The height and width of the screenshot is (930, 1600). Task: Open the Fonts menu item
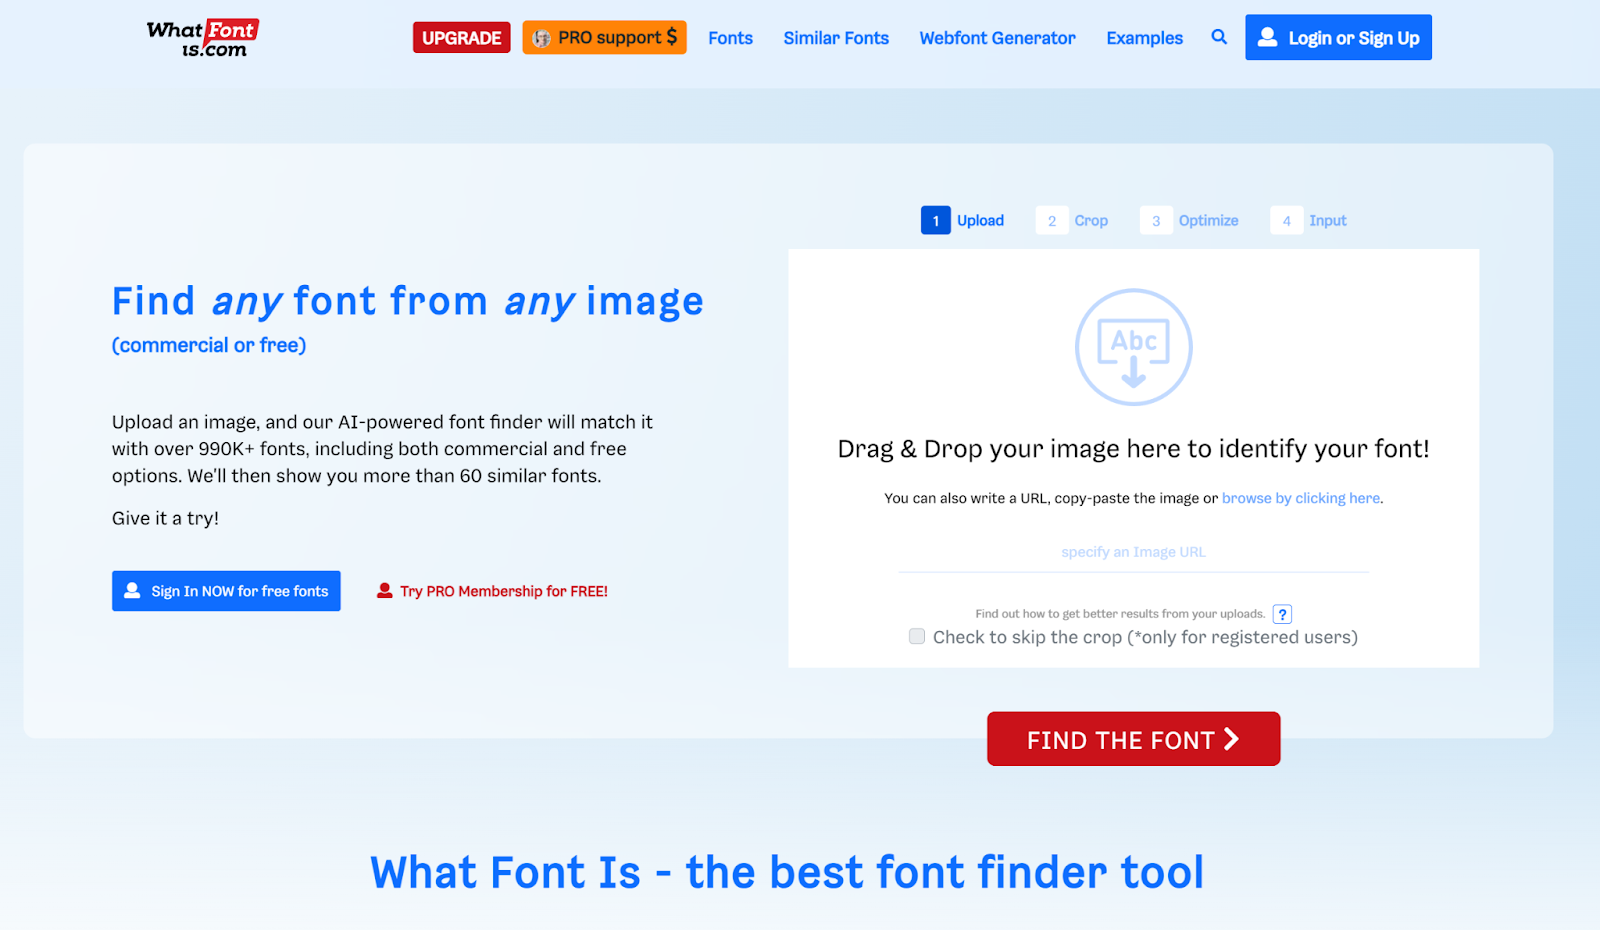pyautogui.click(x=730, y=38)
